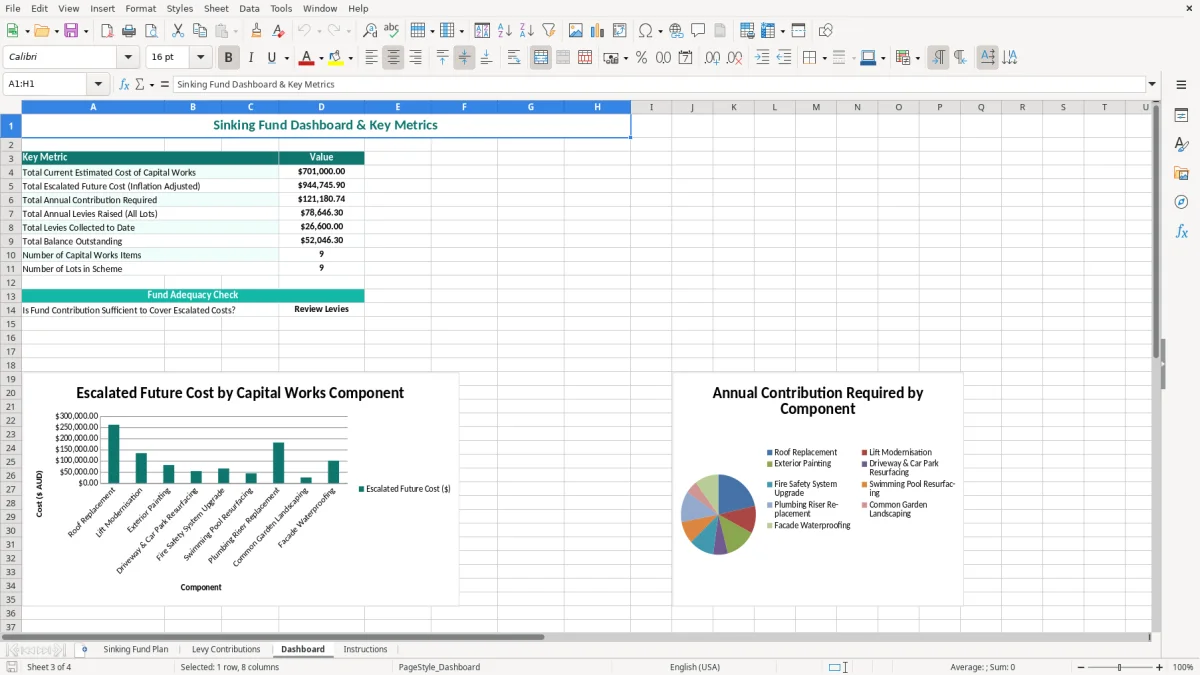Toggle center horizontal alignment
The image size is (1200, 675).
coord(393,58)
